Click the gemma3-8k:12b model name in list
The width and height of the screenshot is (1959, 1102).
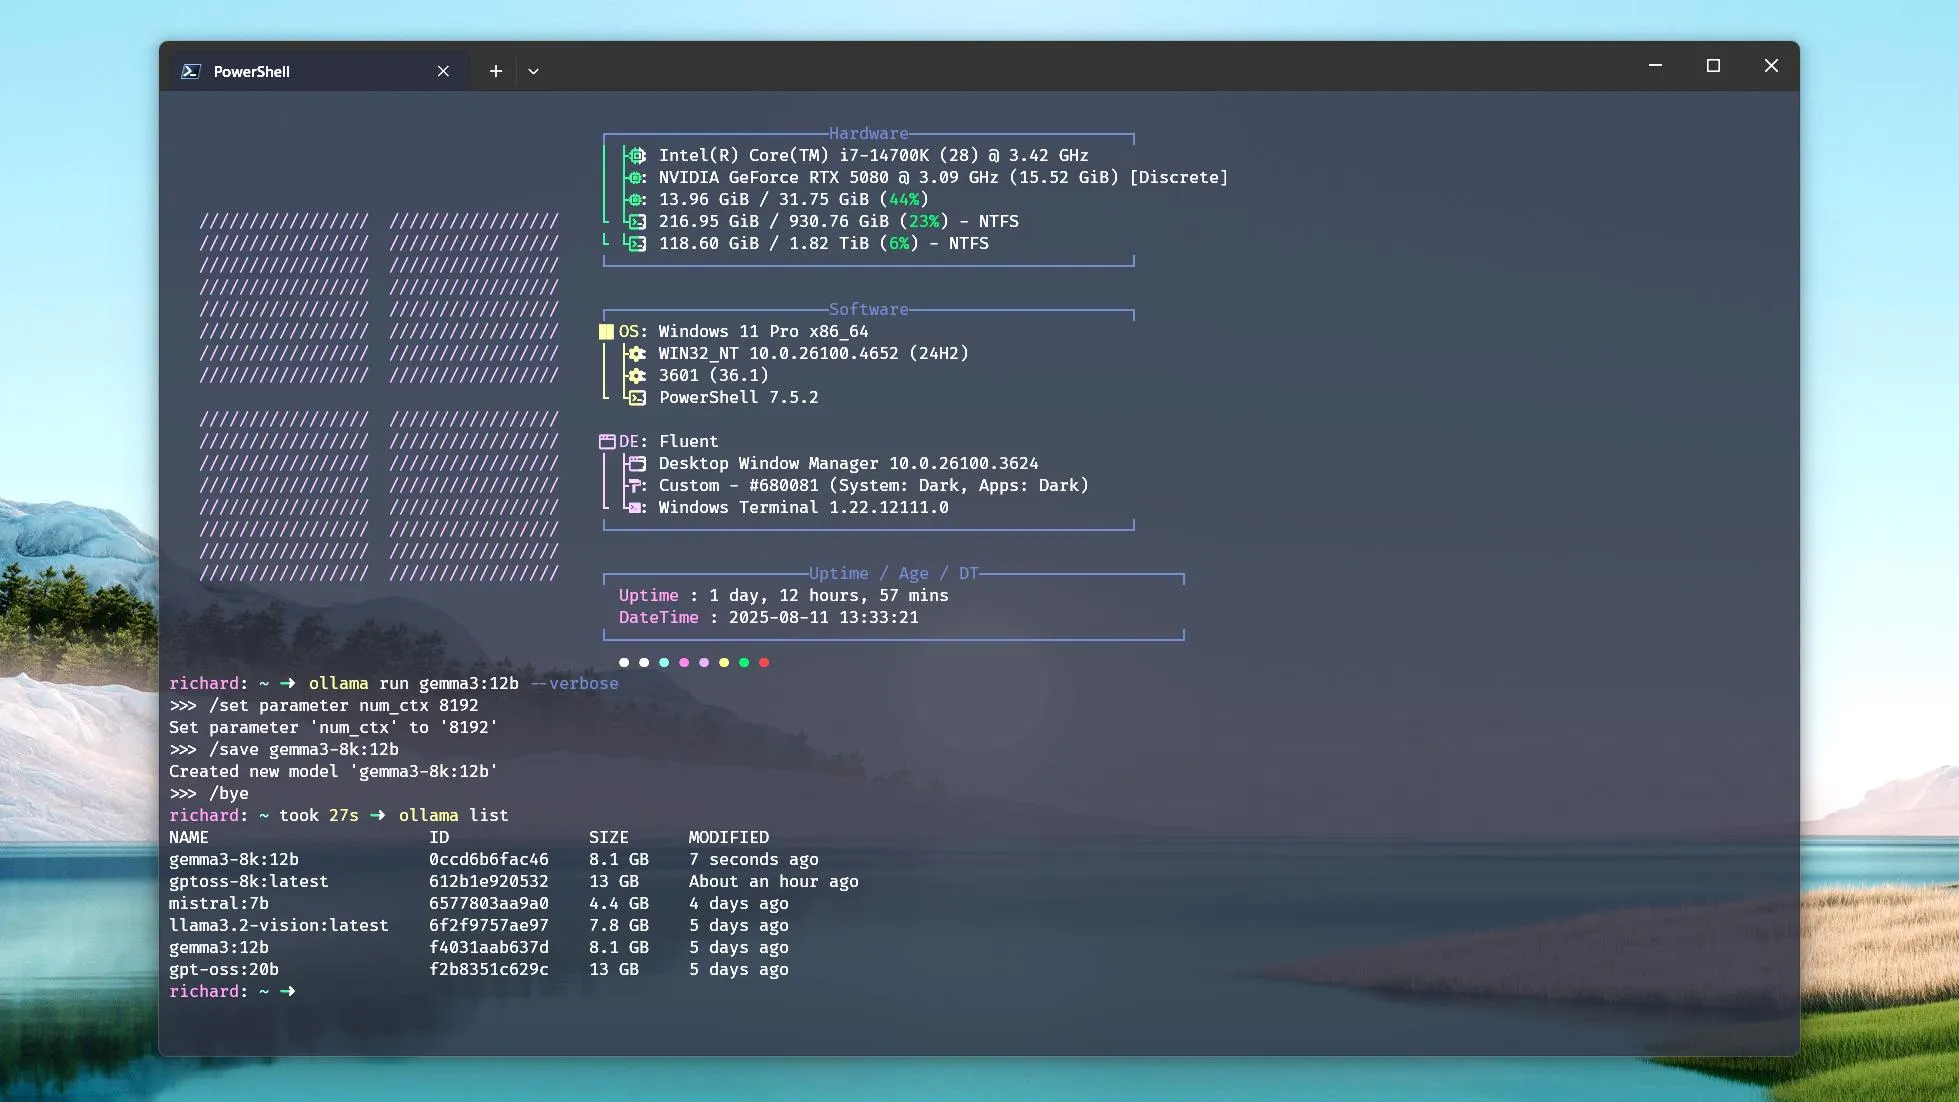pyautogui.click(x=233, y=859)
